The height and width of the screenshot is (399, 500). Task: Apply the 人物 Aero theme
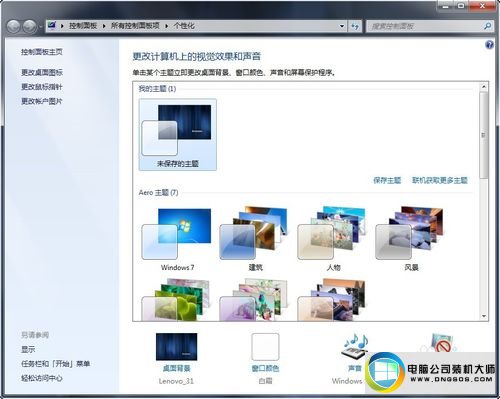[333, 238]
